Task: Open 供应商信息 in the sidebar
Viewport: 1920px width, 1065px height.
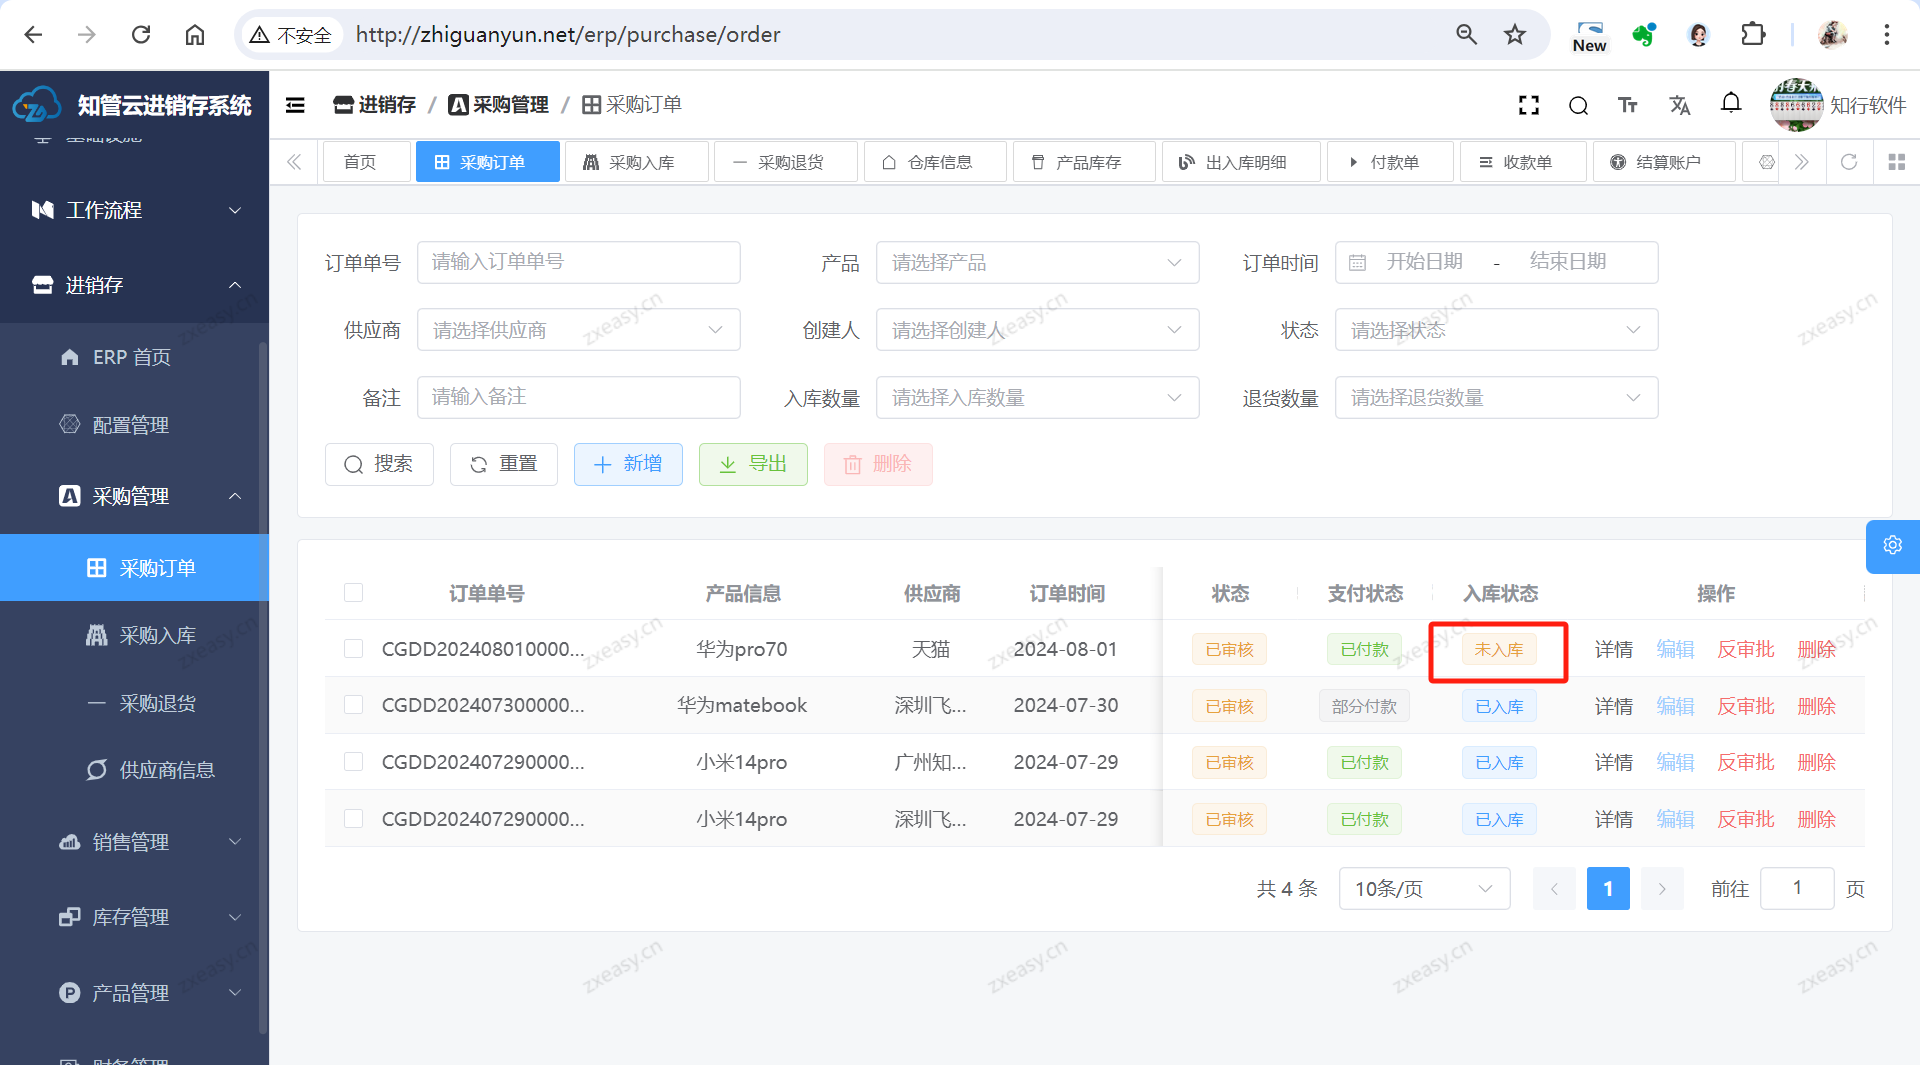Action: click(167, 770)
